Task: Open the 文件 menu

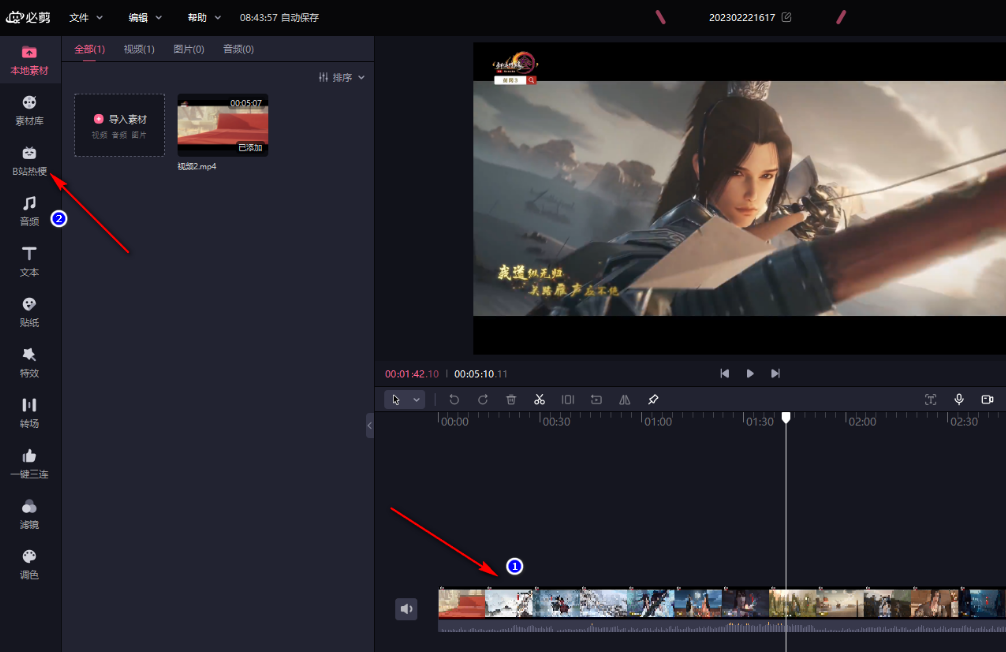Action: 86,17
